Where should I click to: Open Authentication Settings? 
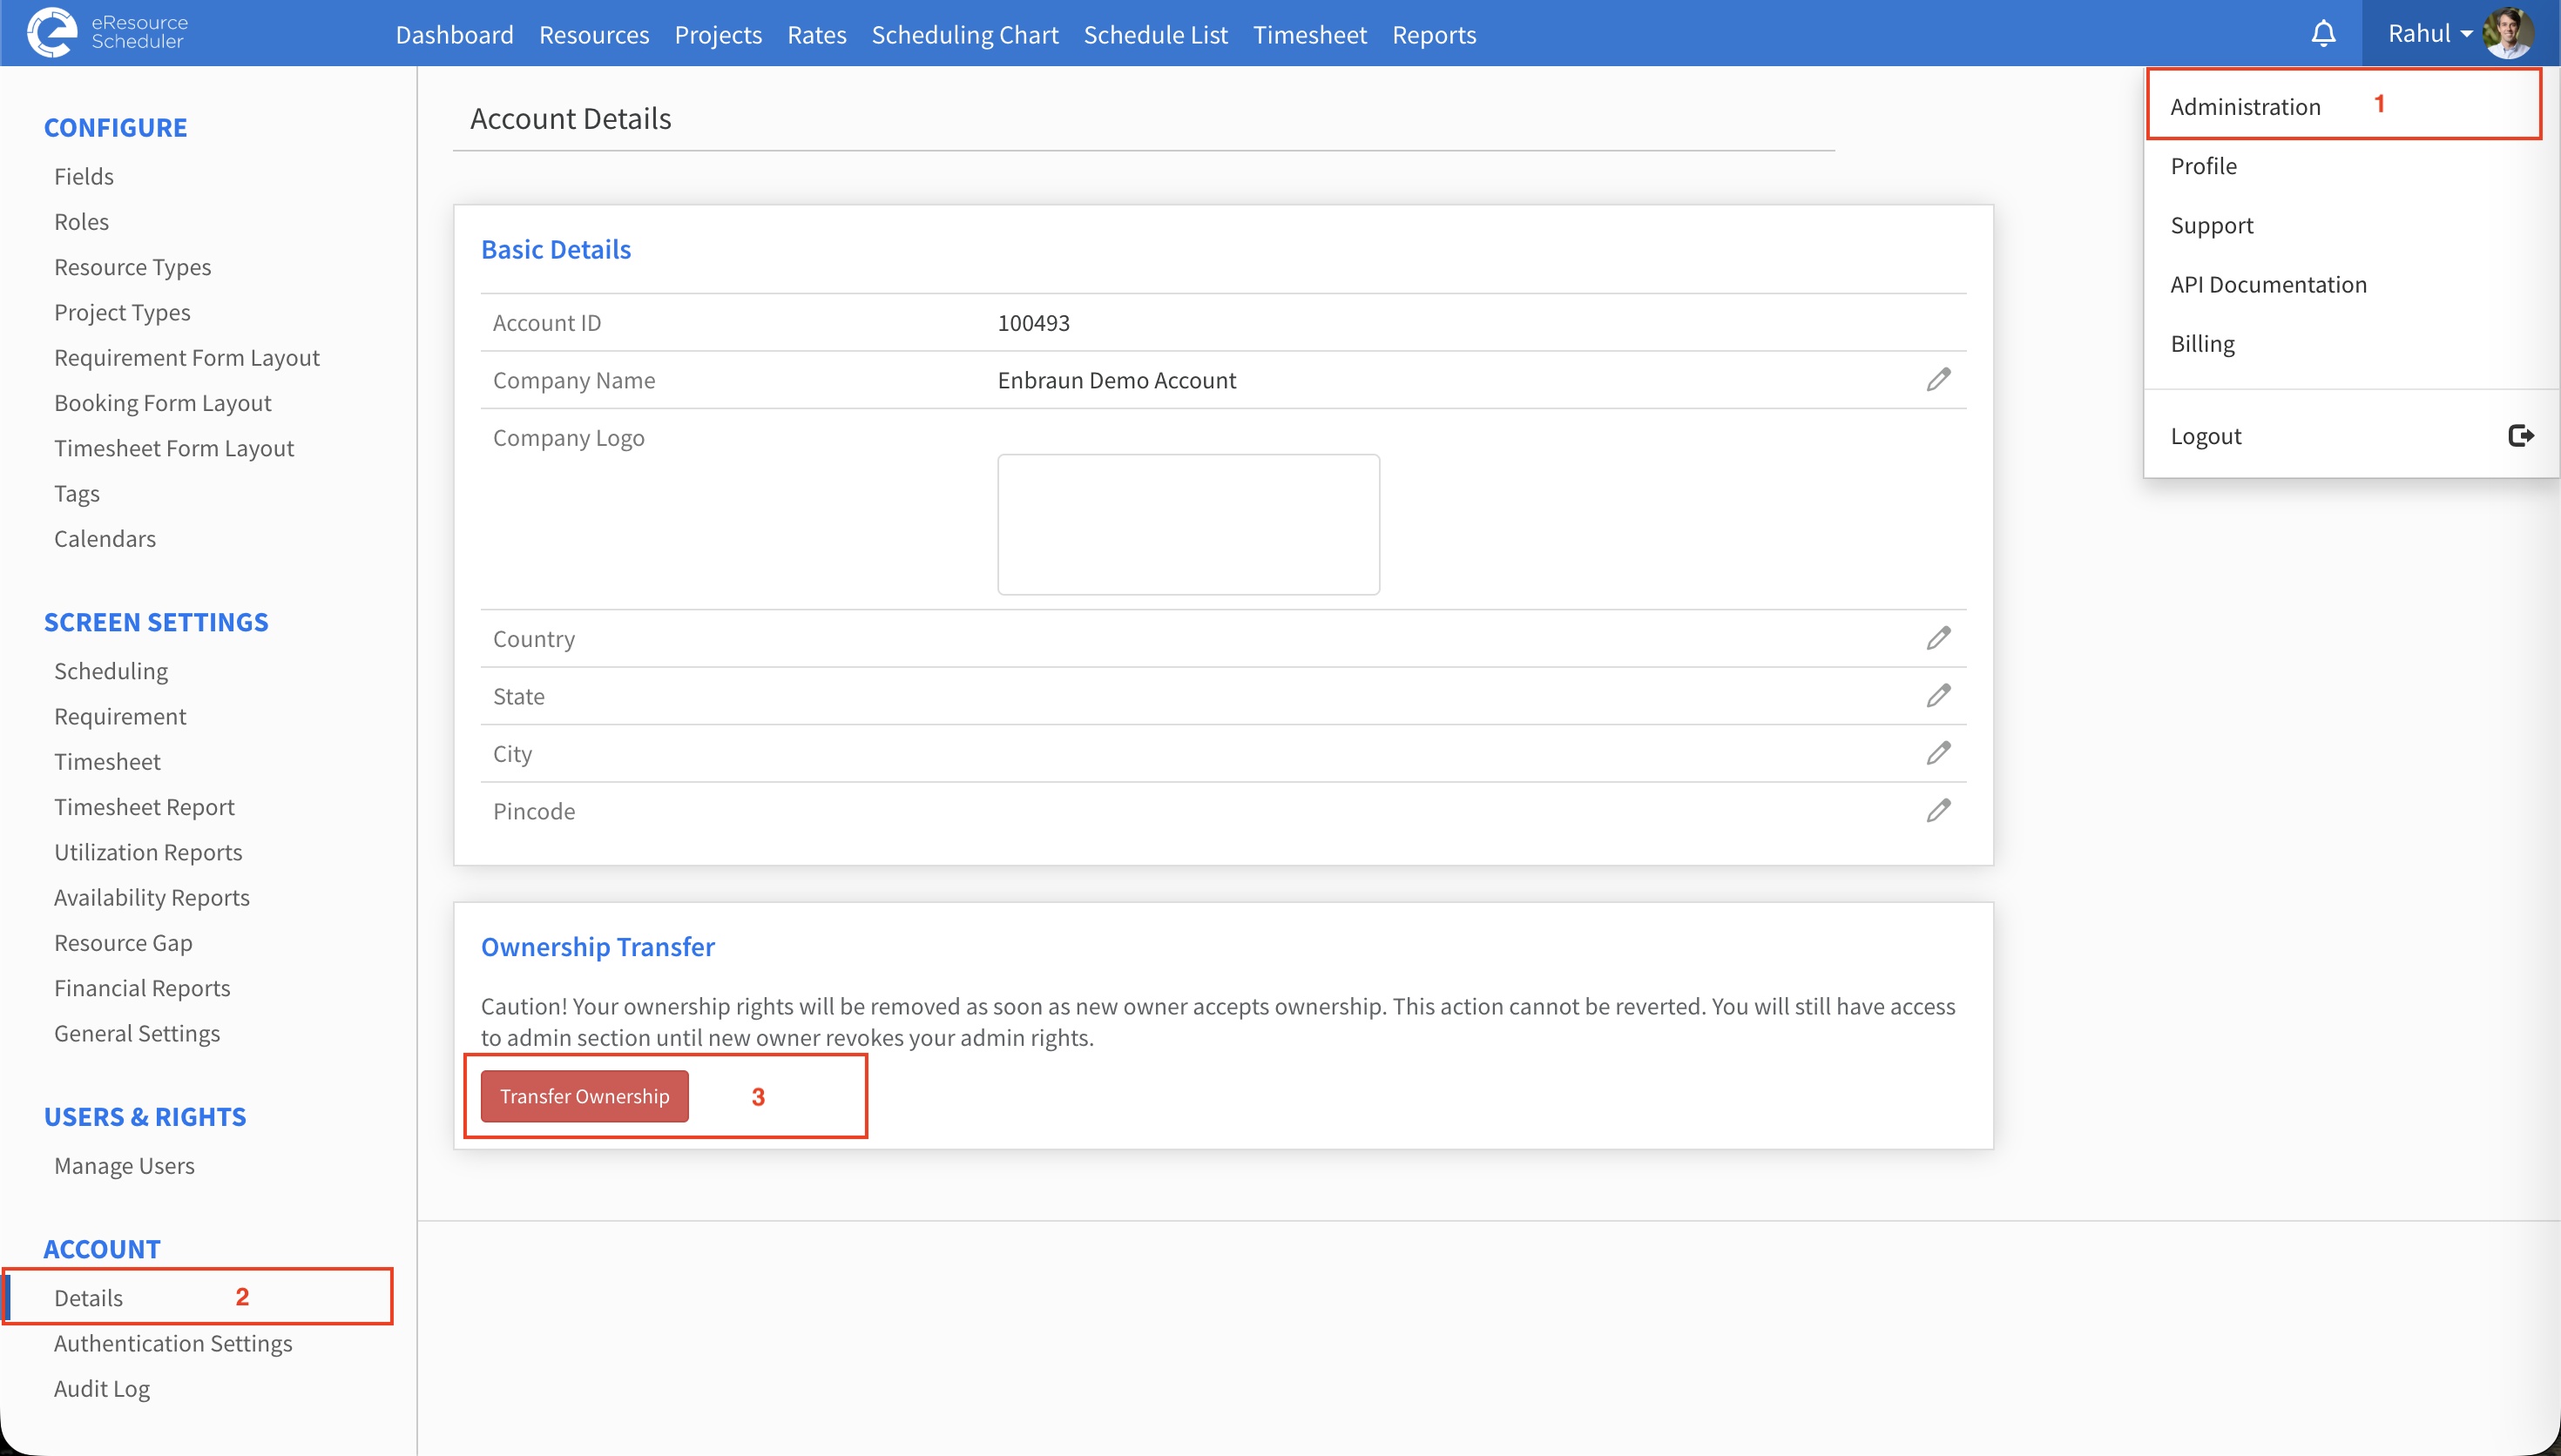tap(173, 1344)
